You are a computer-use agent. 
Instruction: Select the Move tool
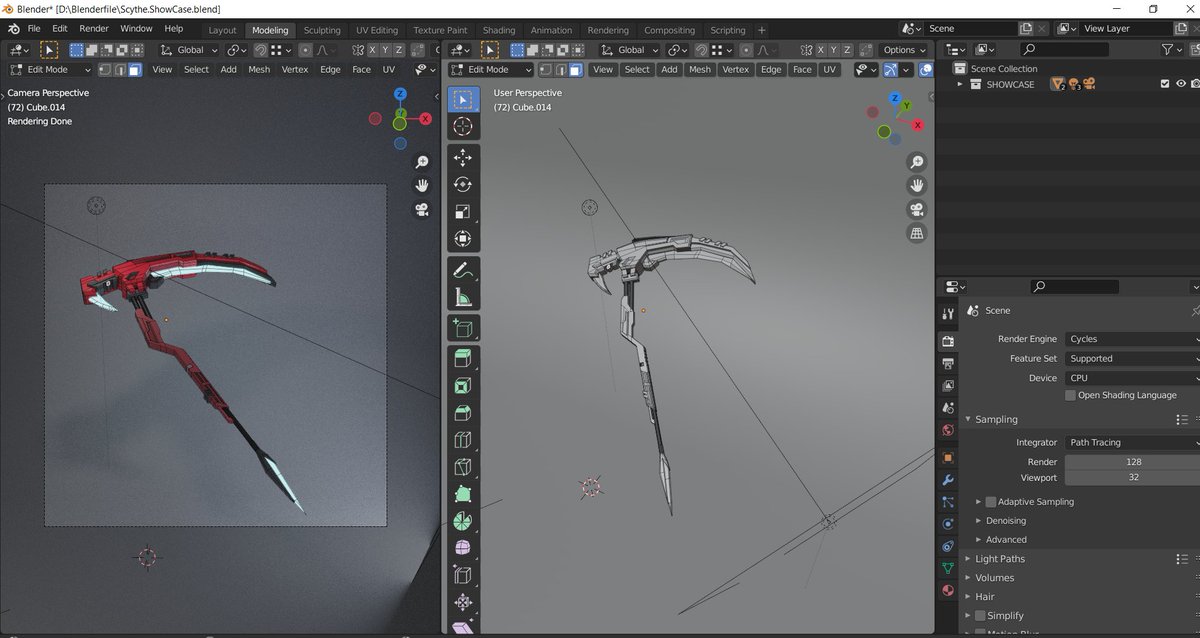click(x=463, y=158)
